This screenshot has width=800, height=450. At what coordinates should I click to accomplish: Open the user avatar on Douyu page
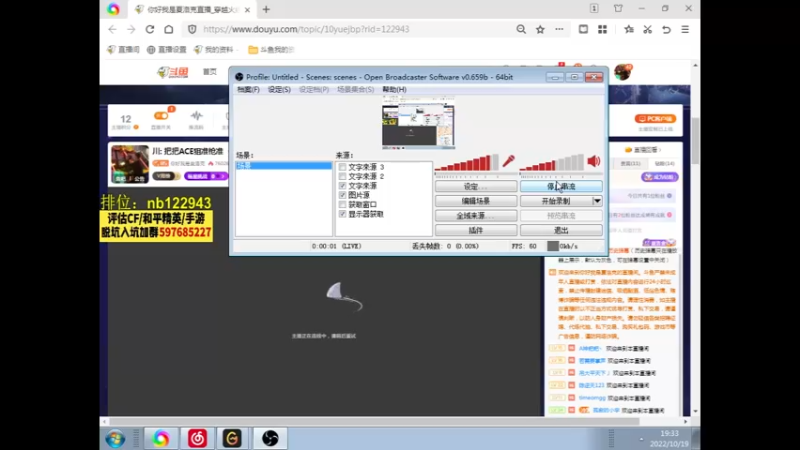pos(623,72)
